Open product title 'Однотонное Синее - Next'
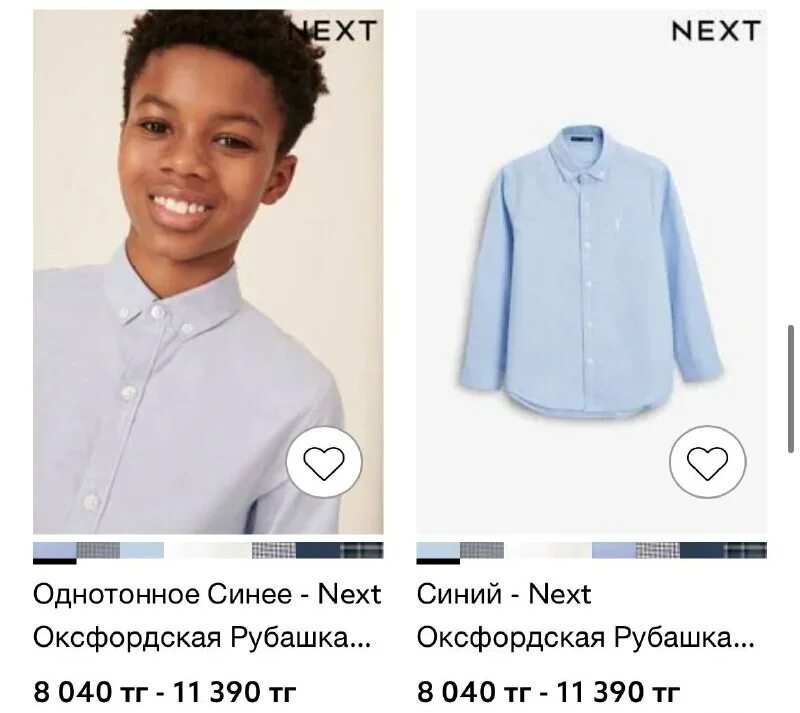 (x=207, y=594)
